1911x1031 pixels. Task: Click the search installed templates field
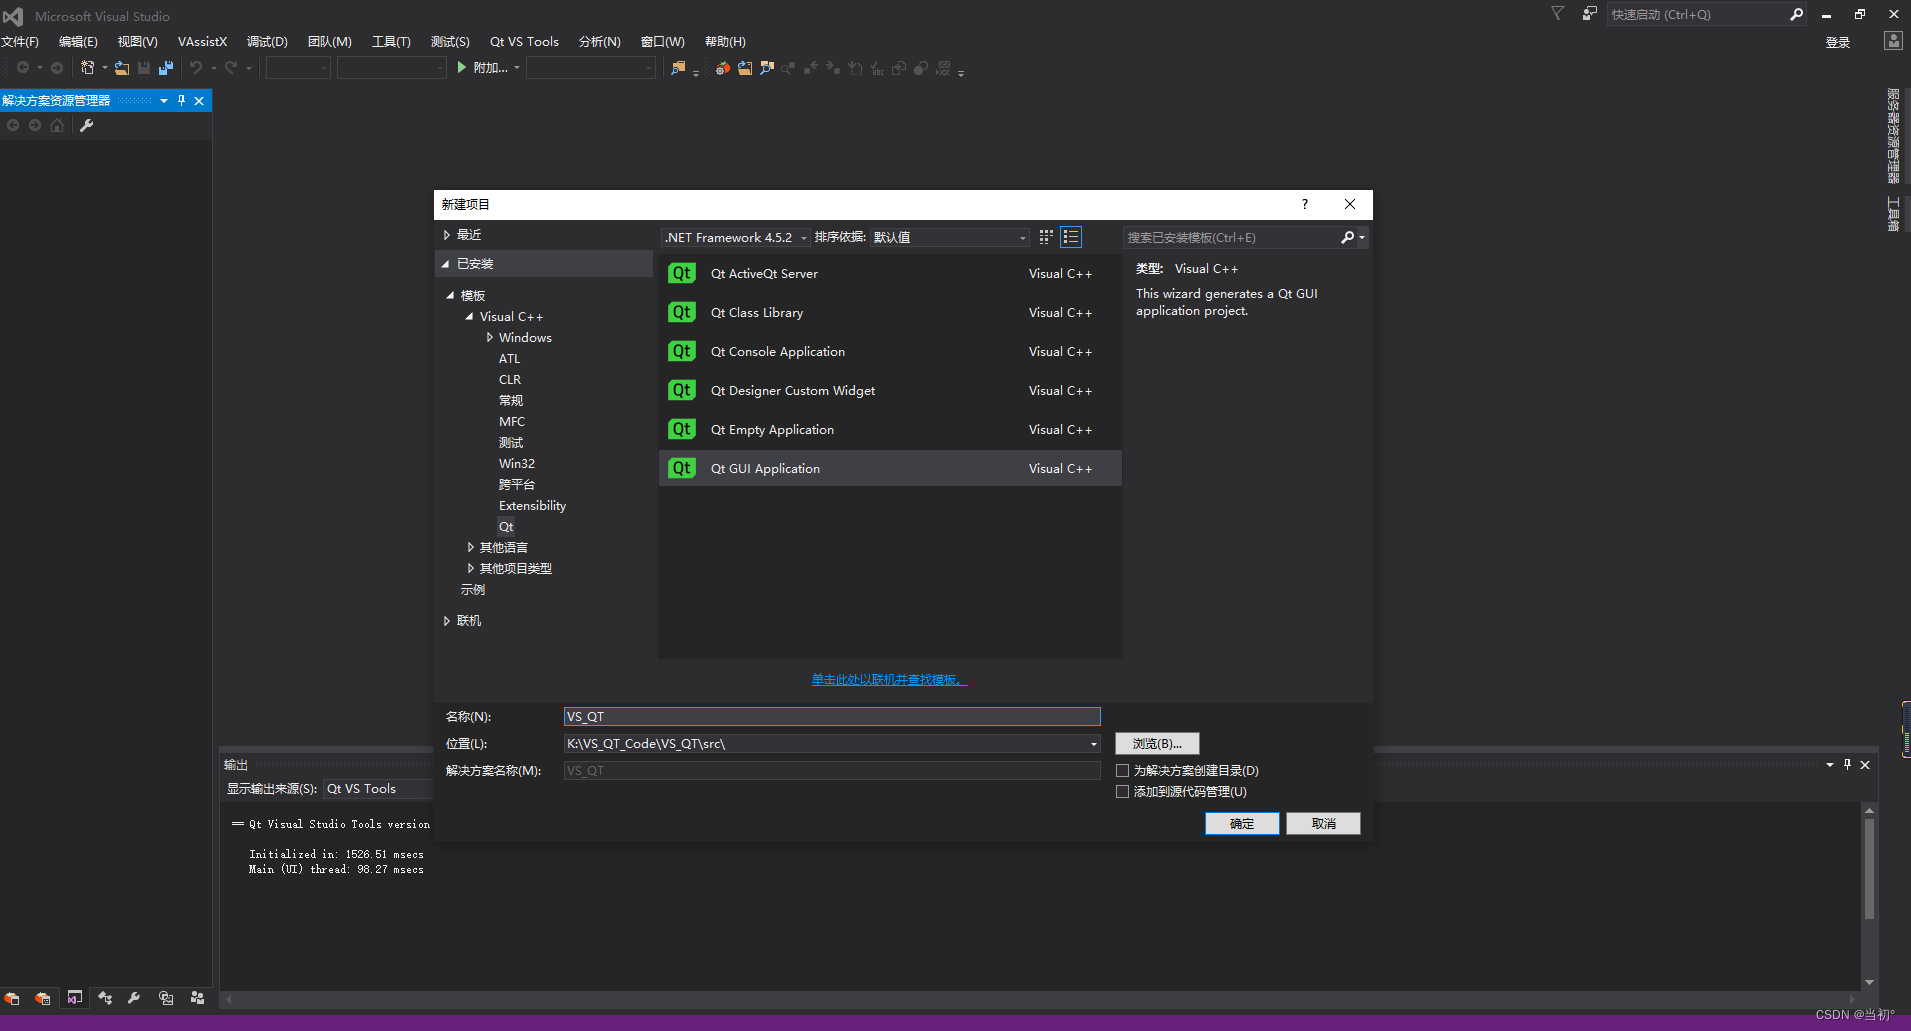coord(1232,237)
